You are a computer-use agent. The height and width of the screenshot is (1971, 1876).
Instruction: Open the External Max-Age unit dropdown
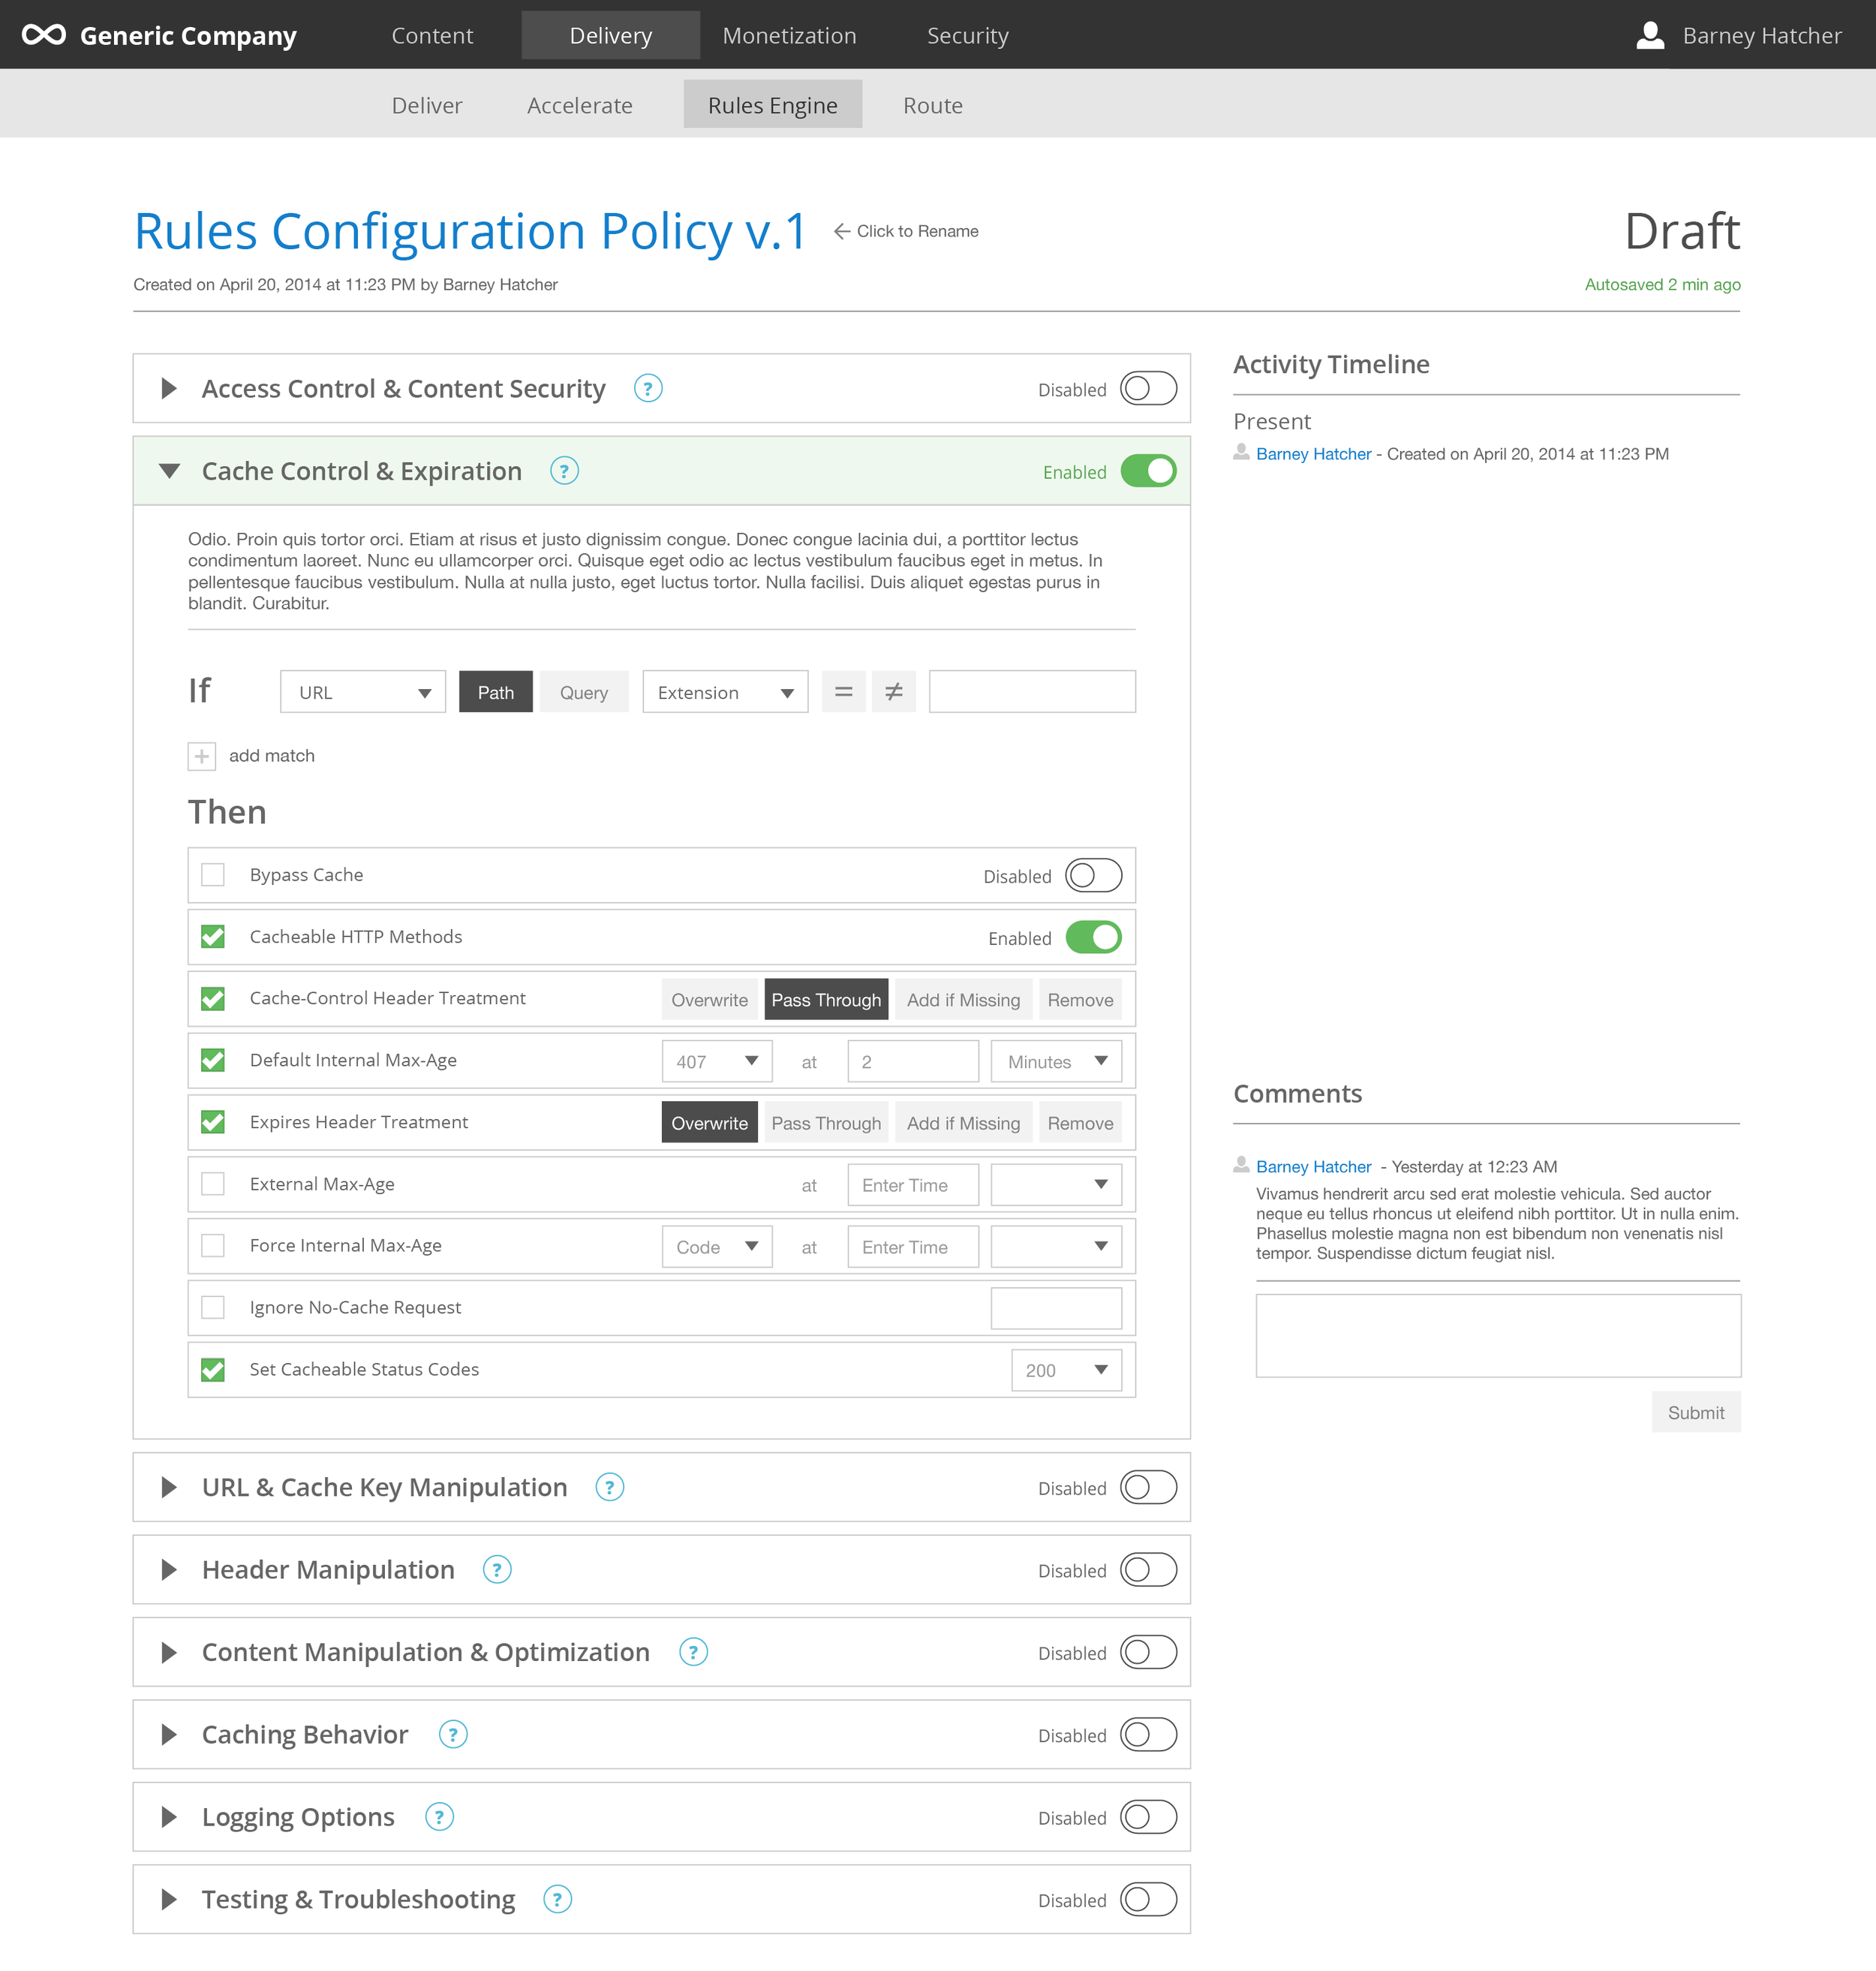(x=1056, y=1185)
